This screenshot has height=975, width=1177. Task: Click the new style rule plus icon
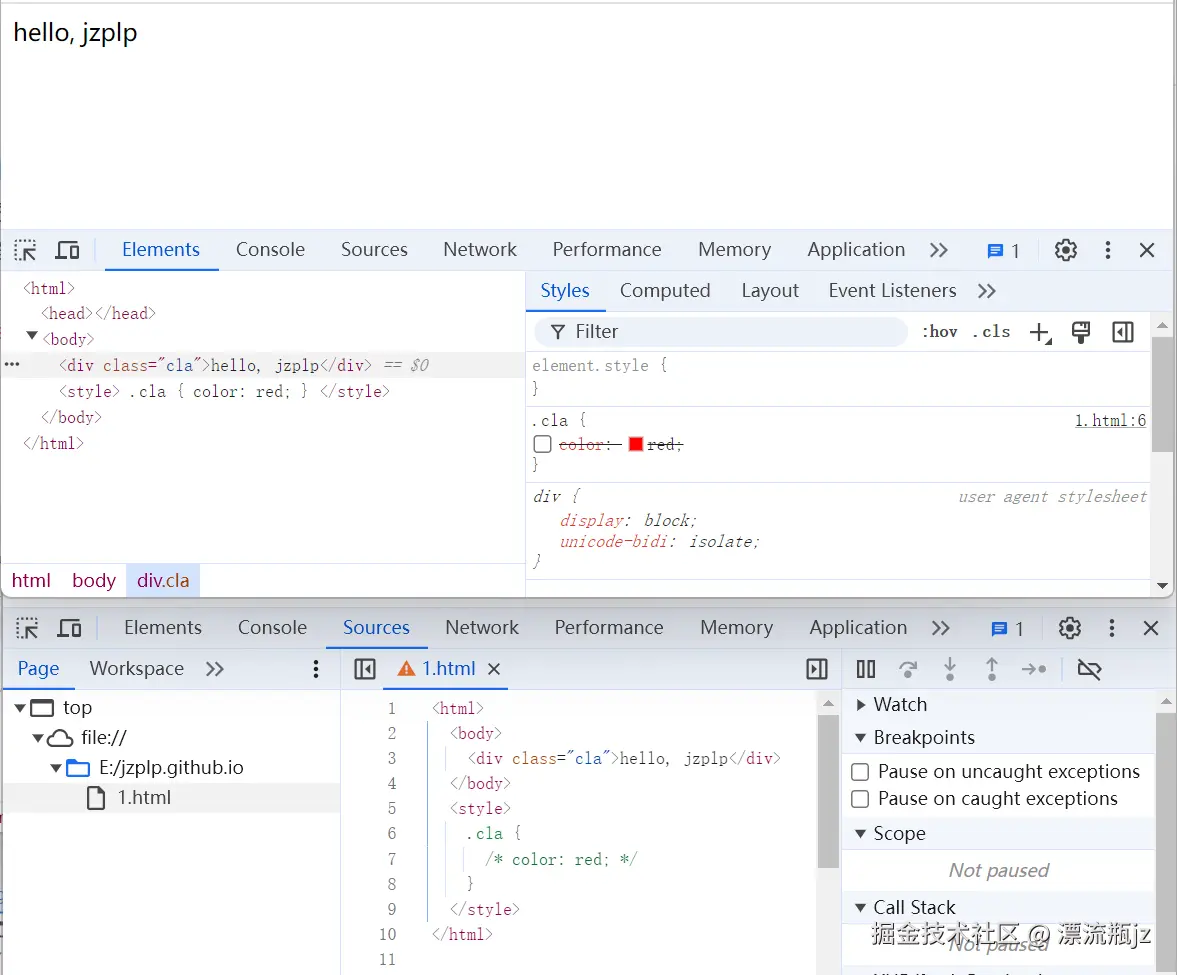pyautogui.click(x=1040, y=331)
